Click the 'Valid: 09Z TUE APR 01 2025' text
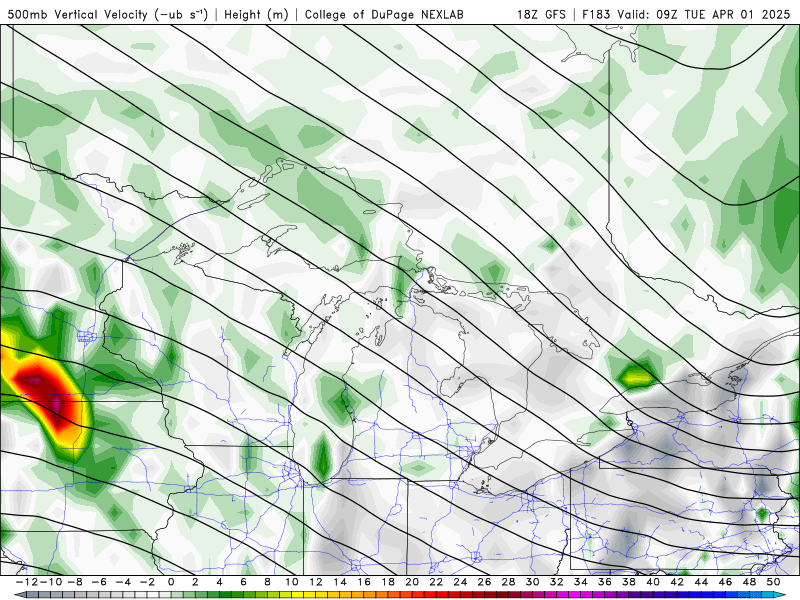Image resolution: width=800 pixels, height=600 pixels. point(704,14)
